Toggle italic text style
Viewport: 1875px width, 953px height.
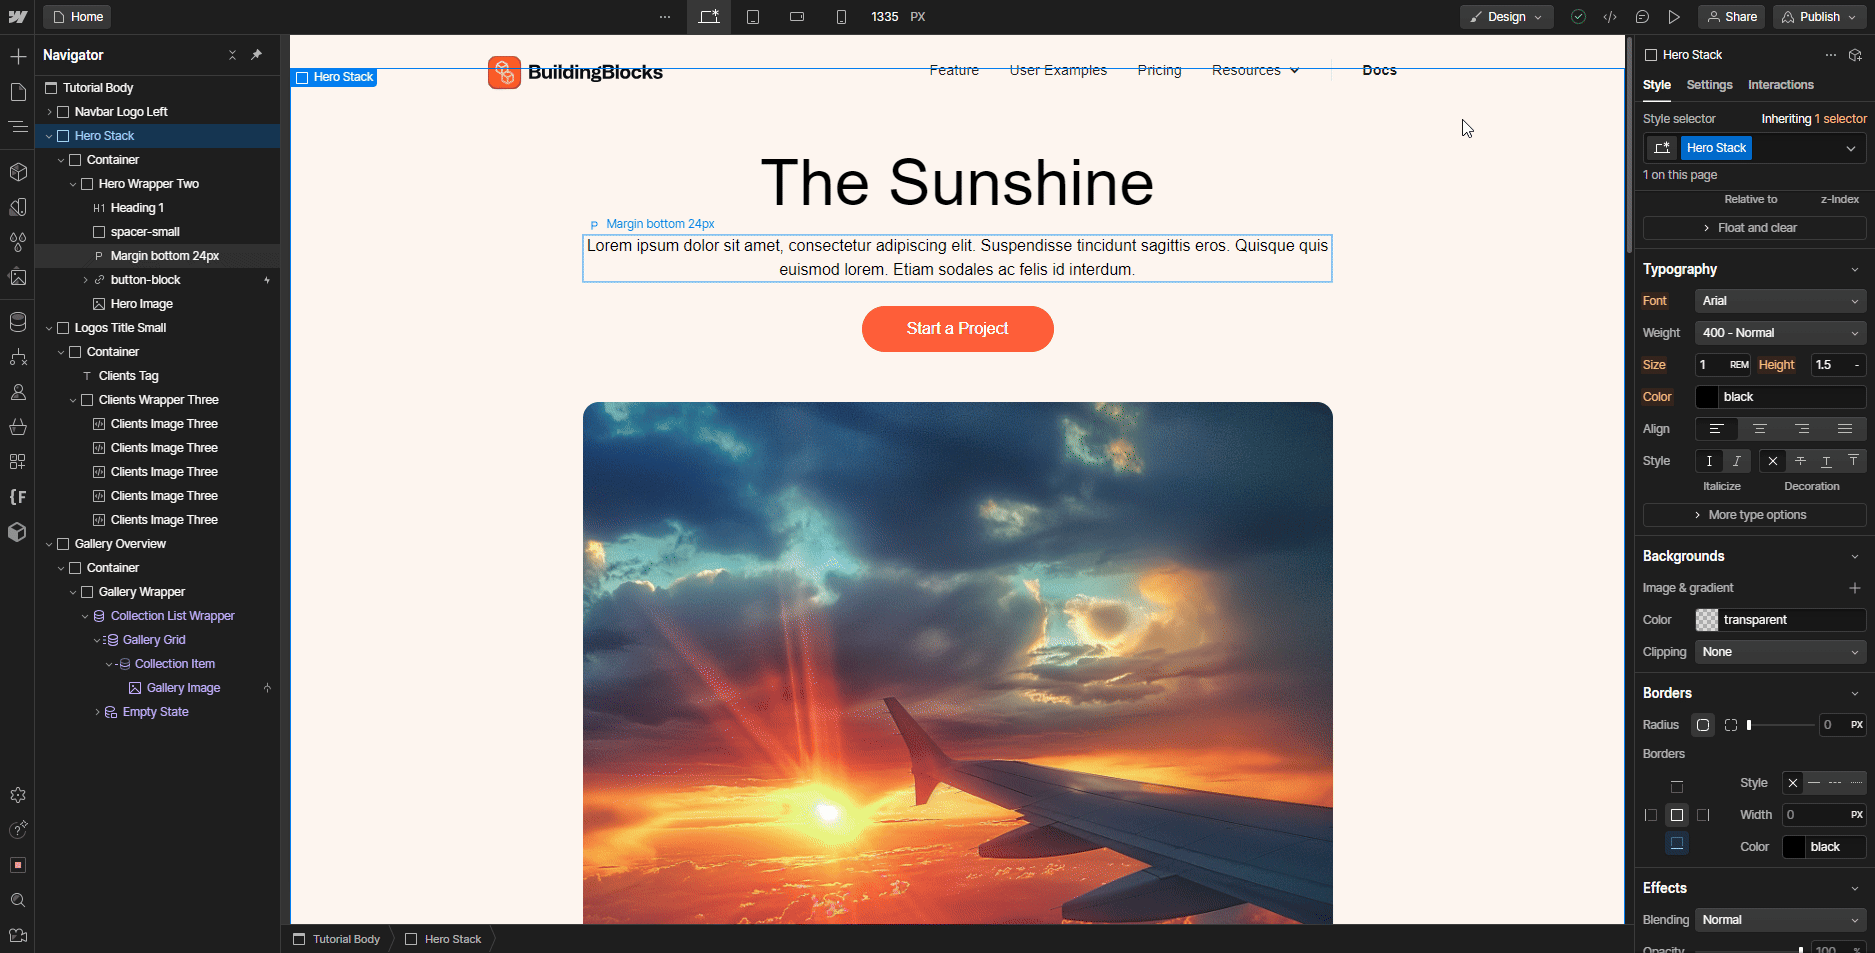(1736, 461)
